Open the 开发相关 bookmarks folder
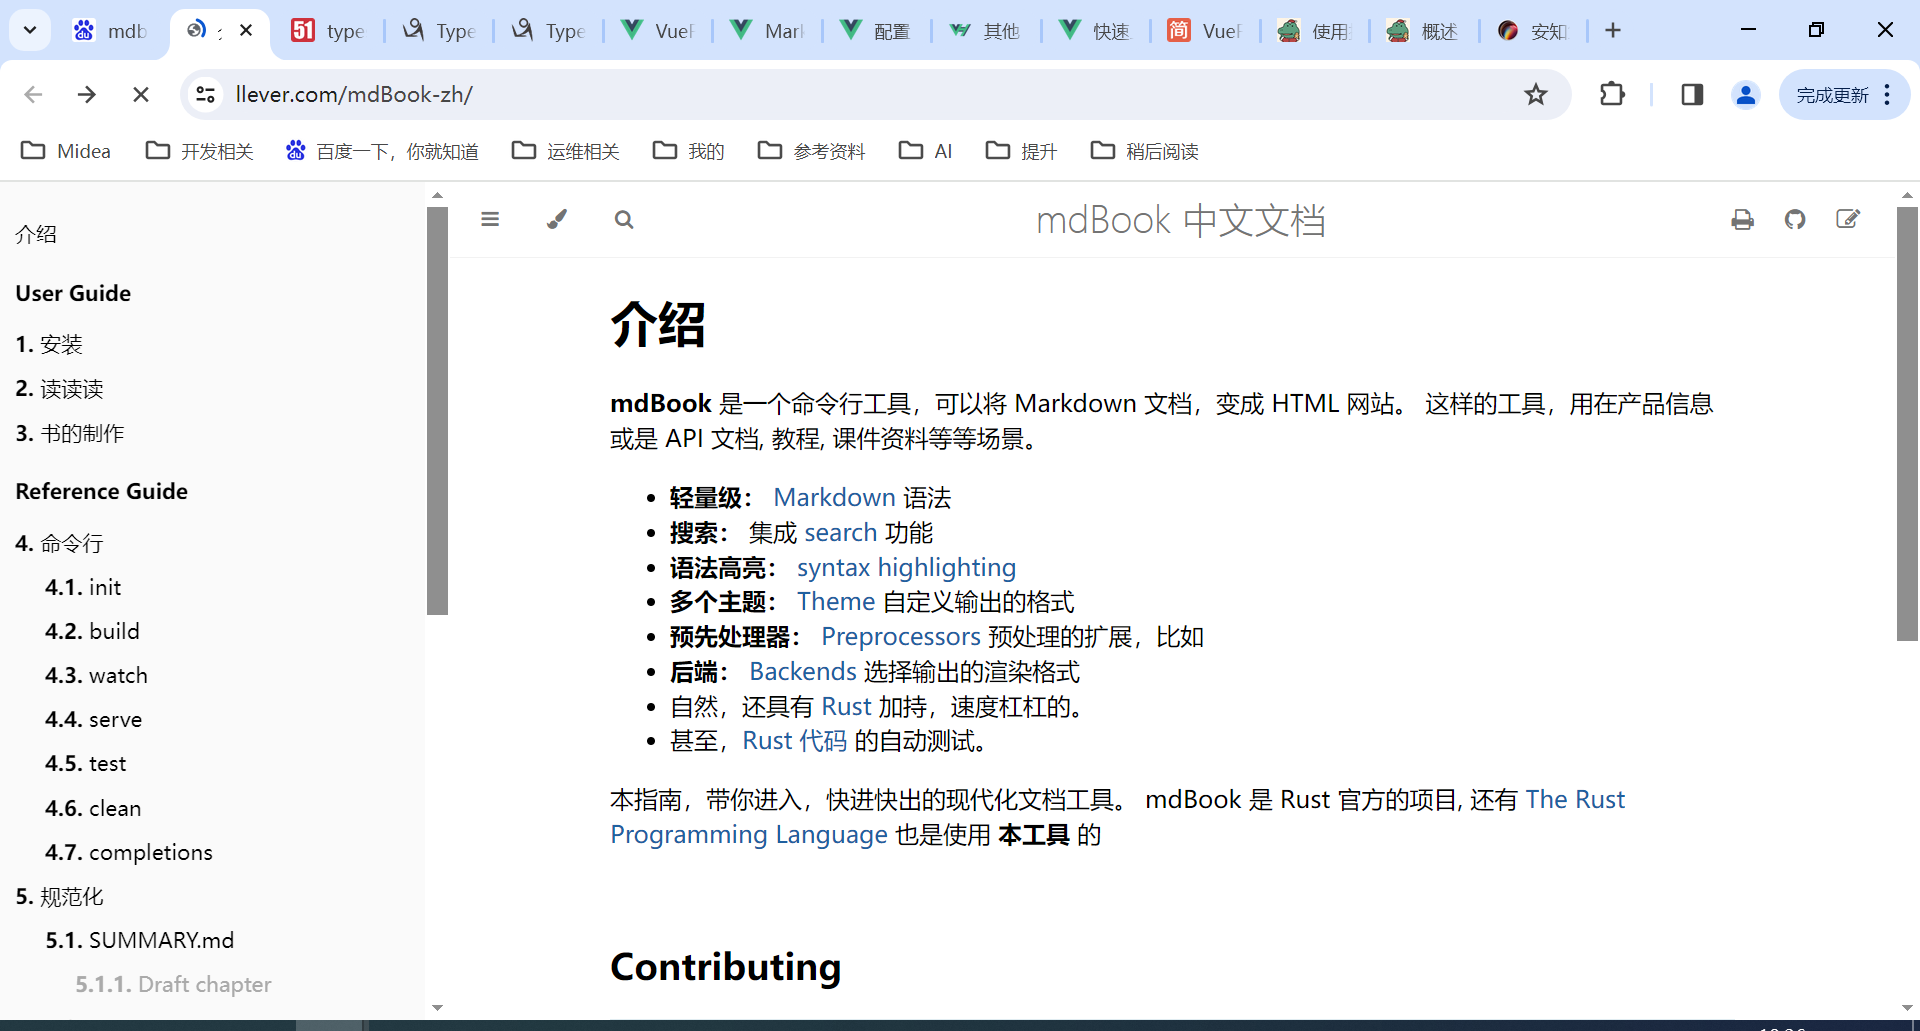The height and width of the screenshot is (1031, 1920). pos(199,151)
